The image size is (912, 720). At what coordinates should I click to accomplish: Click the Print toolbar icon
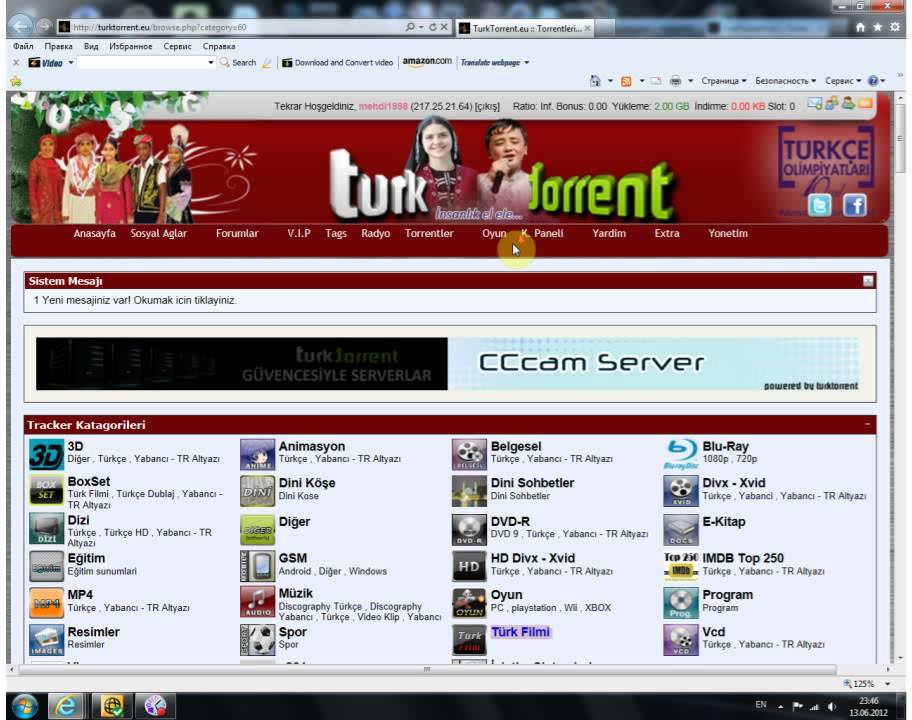[x=675, y=81]
